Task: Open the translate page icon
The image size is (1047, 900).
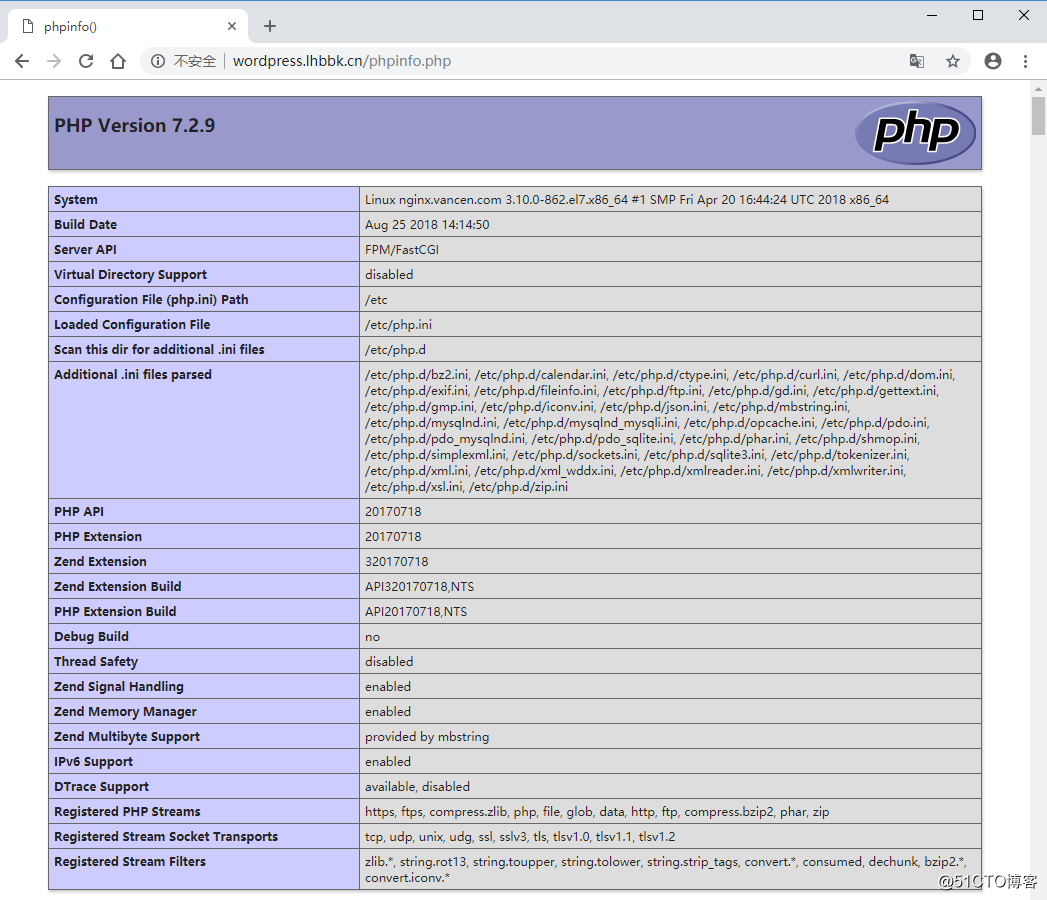Action: 917,61
